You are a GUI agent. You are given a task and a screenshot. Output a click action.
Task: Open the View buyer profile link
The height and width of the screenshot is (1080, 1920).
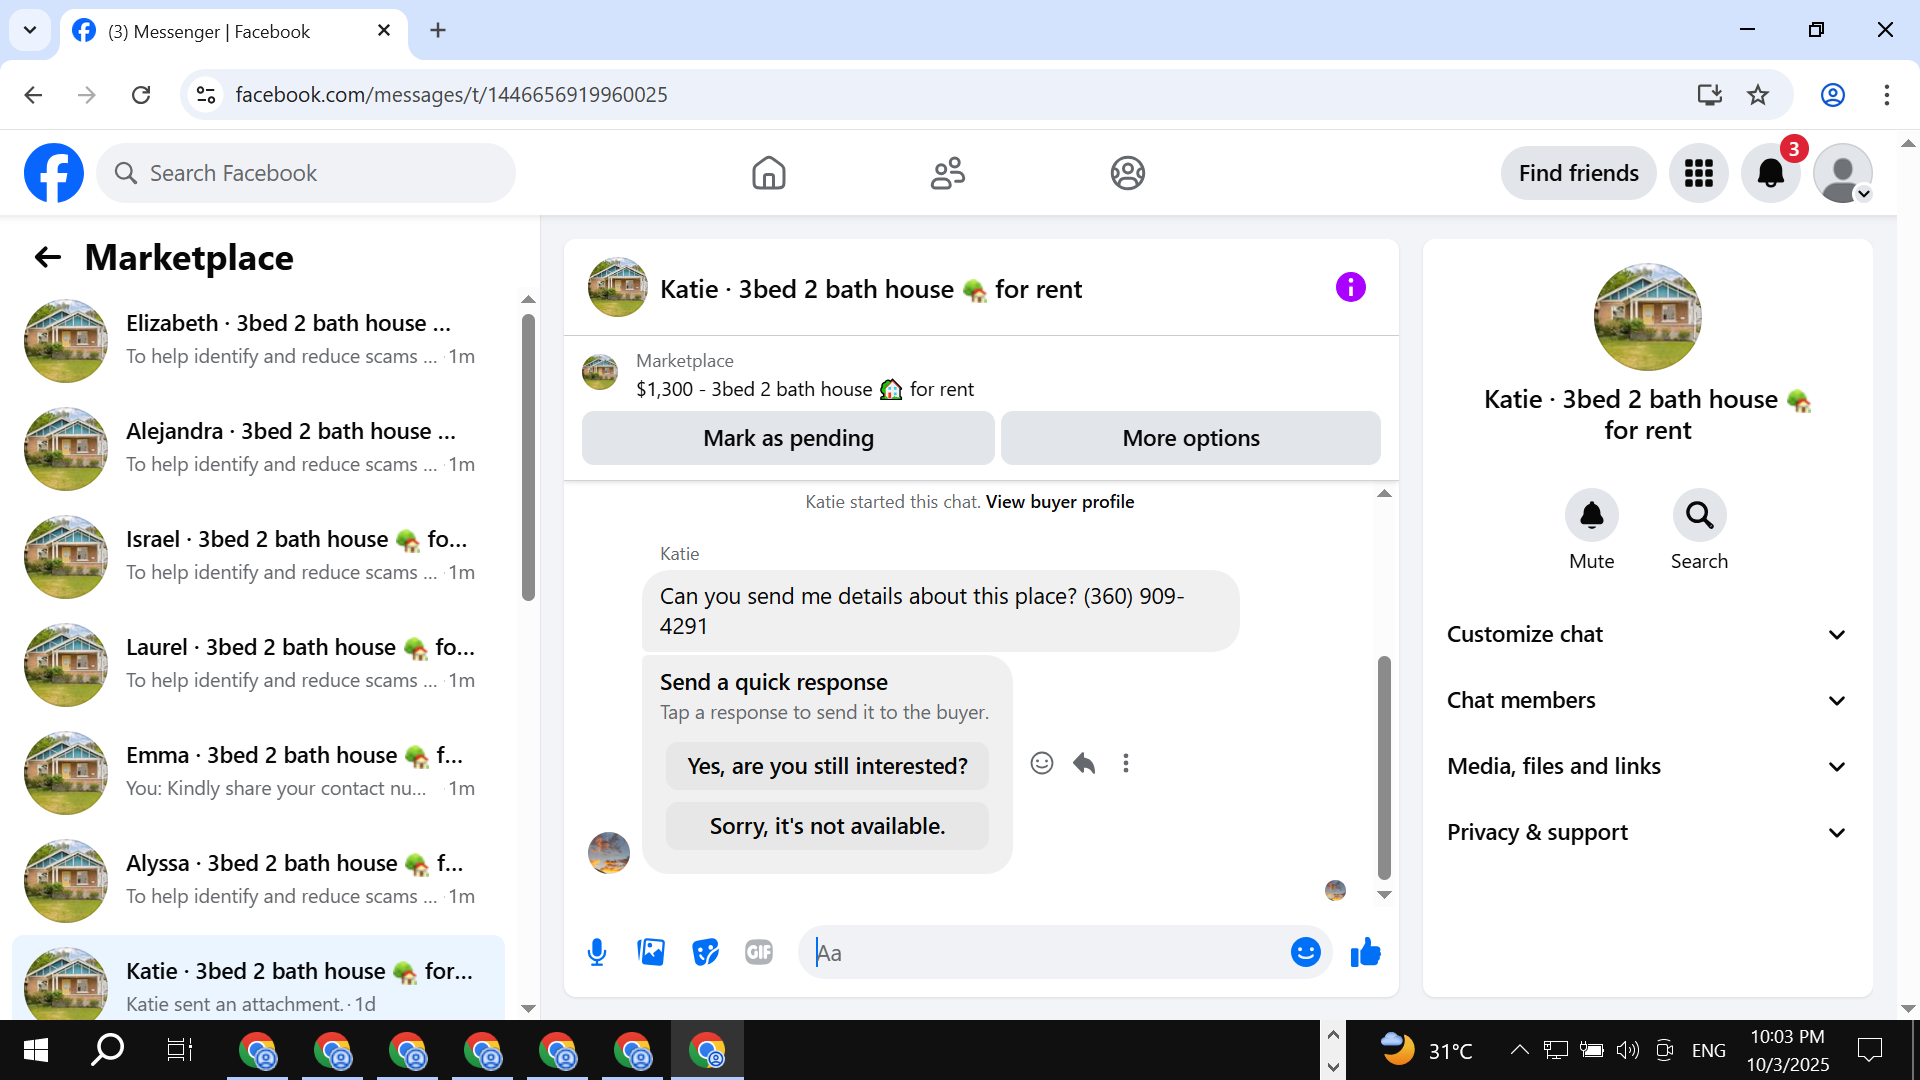point(1060,502)
